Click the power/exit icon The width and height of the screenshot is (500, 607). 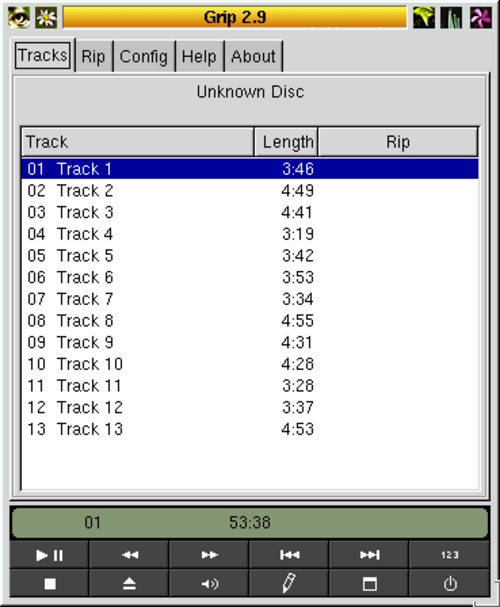click(x=449, y=583)
